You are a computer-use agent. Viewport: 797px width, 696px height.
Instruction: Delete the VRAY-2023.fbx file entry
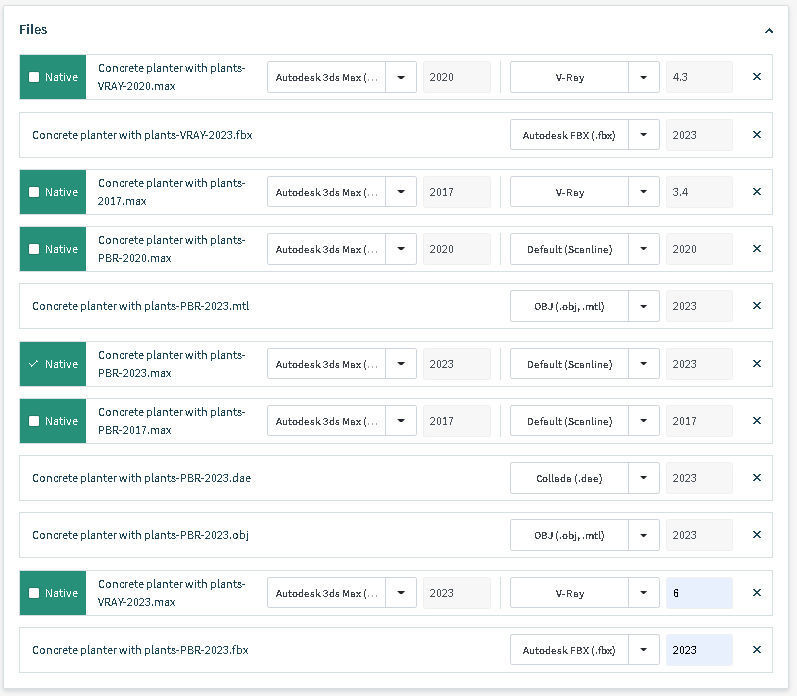click(756, 135)
